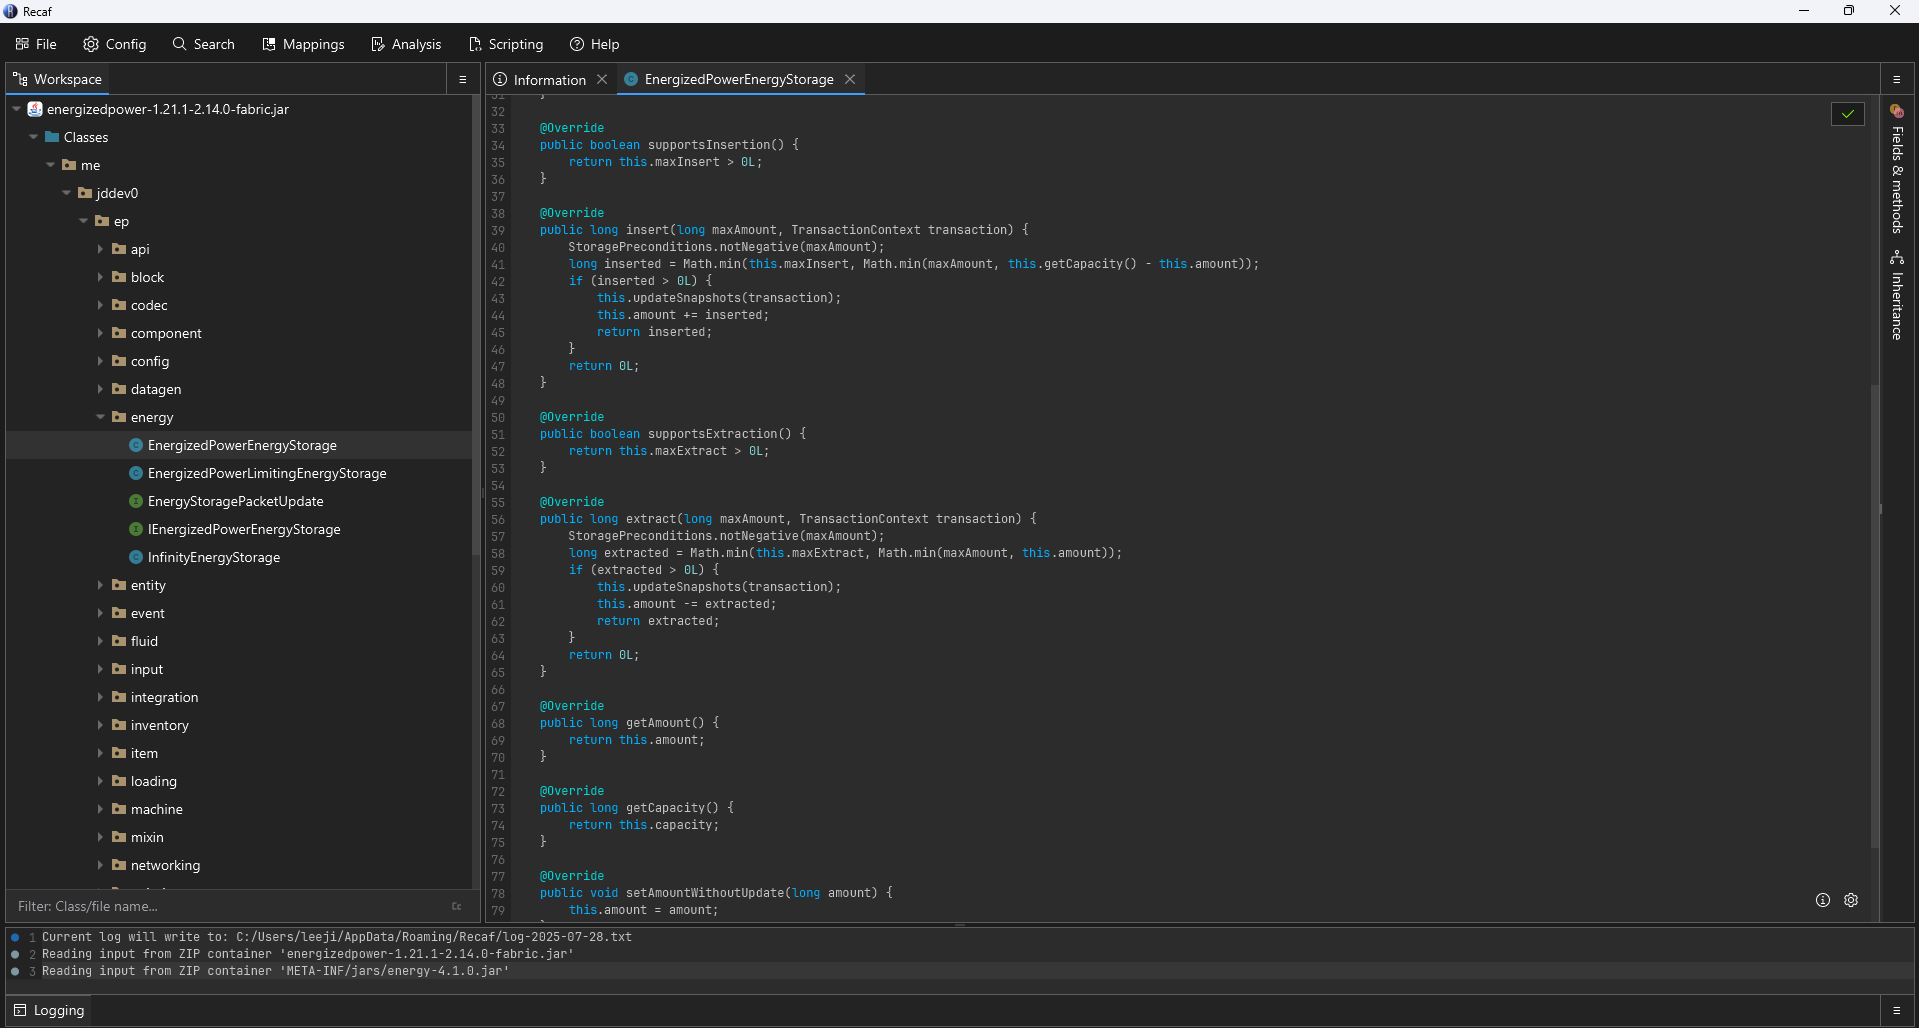Click the decompiler info icon
The image size is (1919, 1028).
pyautogui.click(x=1823, y=900)
